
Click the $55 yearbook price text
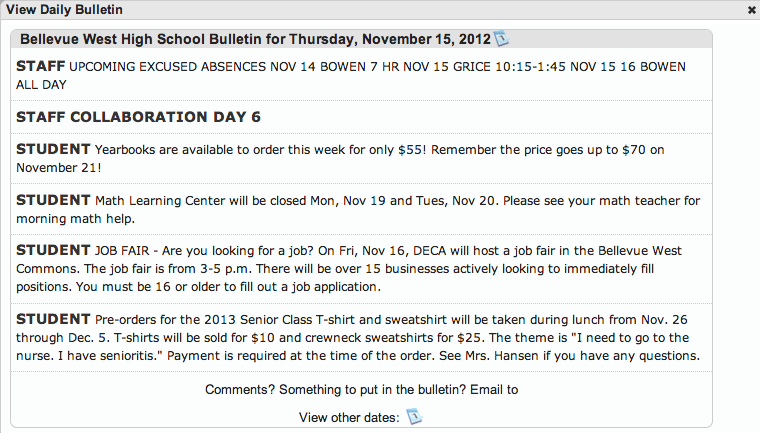(x=412, y=150)
